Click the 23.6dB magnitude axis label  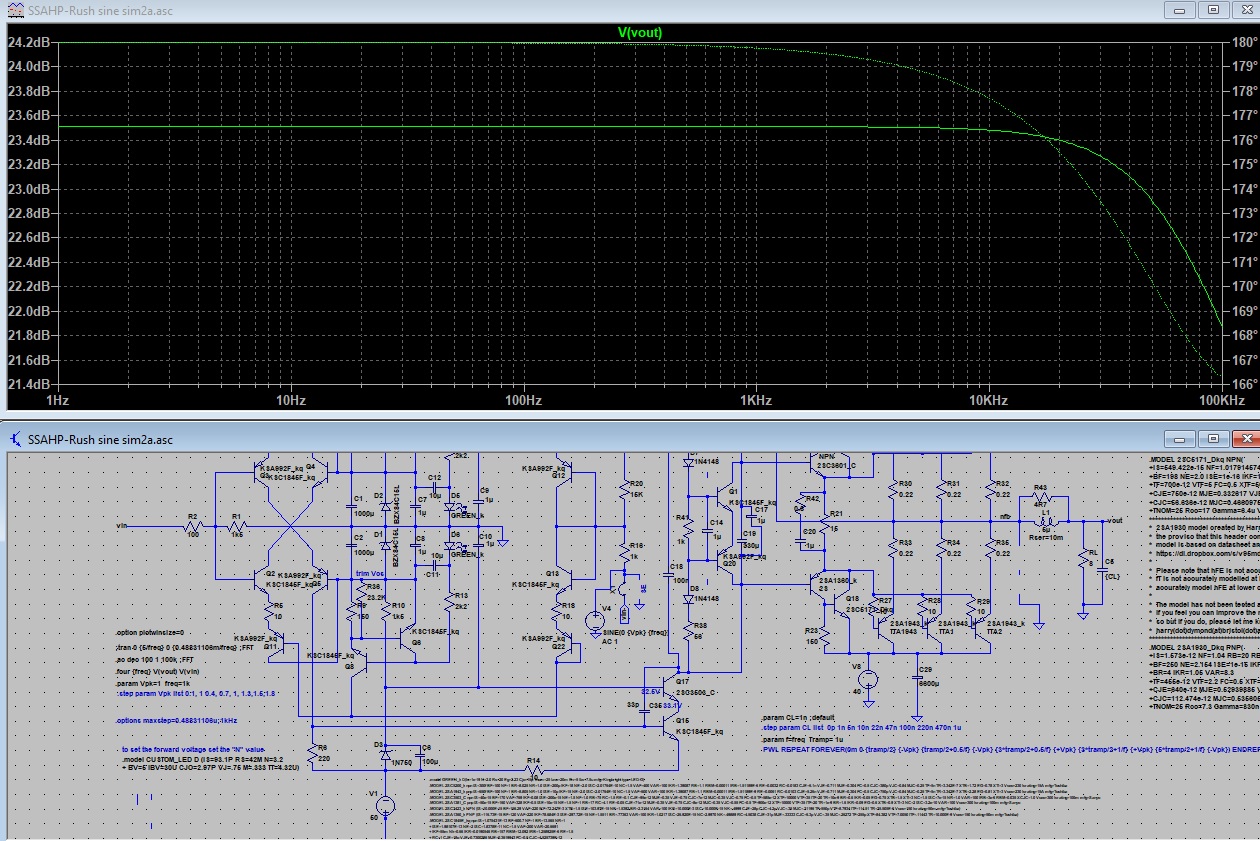tap(29, 116)
